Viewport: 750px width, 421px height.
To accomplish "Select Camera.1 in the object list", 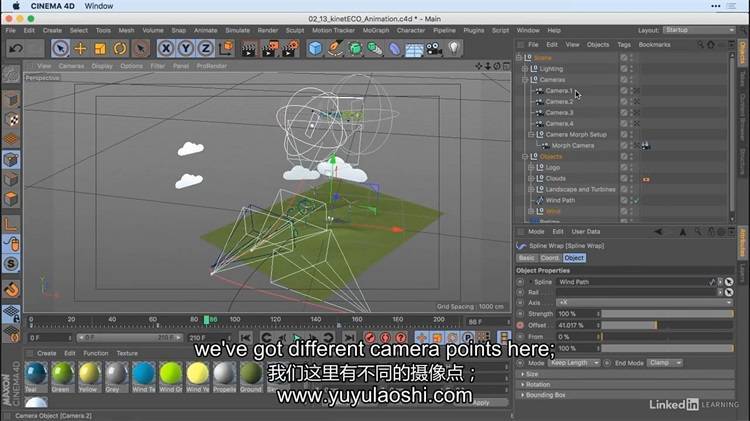I will point(559,91).
